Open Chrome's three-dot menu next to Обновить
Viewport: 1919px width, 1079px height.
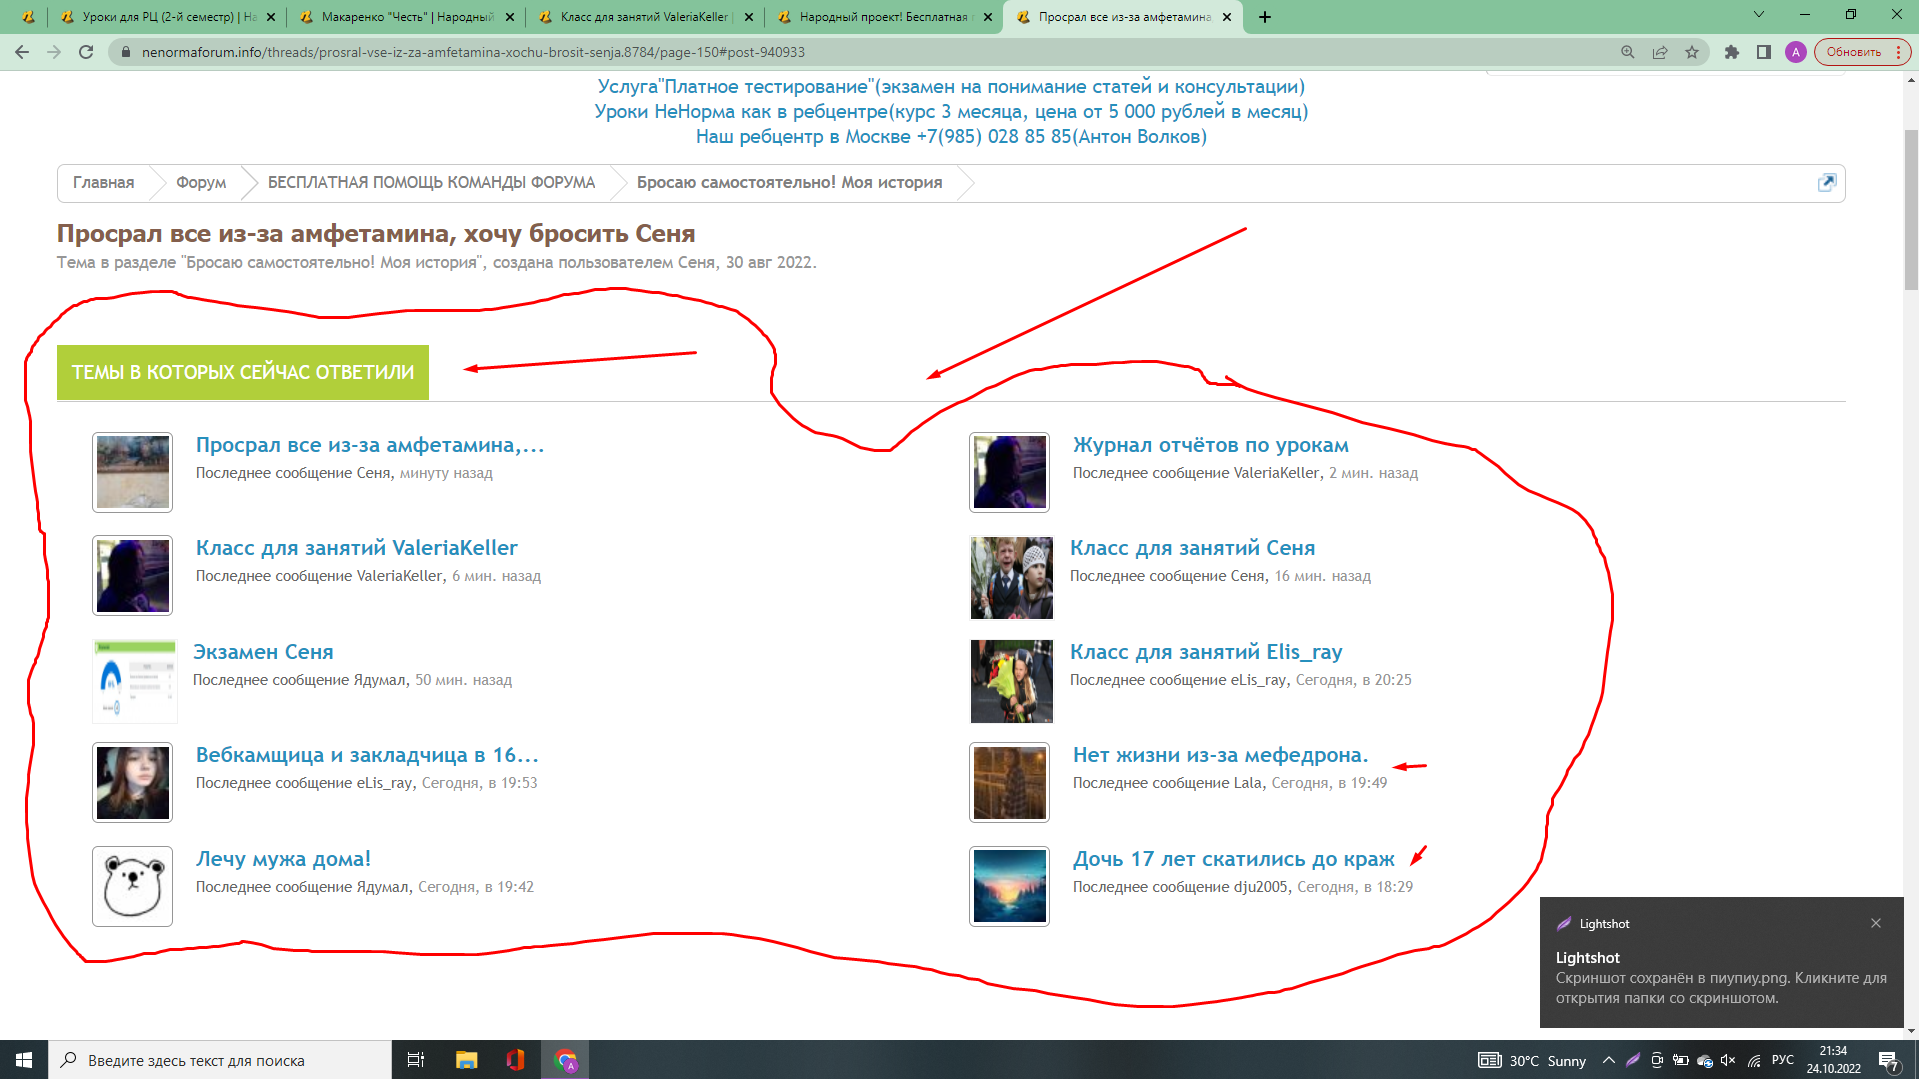click(1899, 52)
